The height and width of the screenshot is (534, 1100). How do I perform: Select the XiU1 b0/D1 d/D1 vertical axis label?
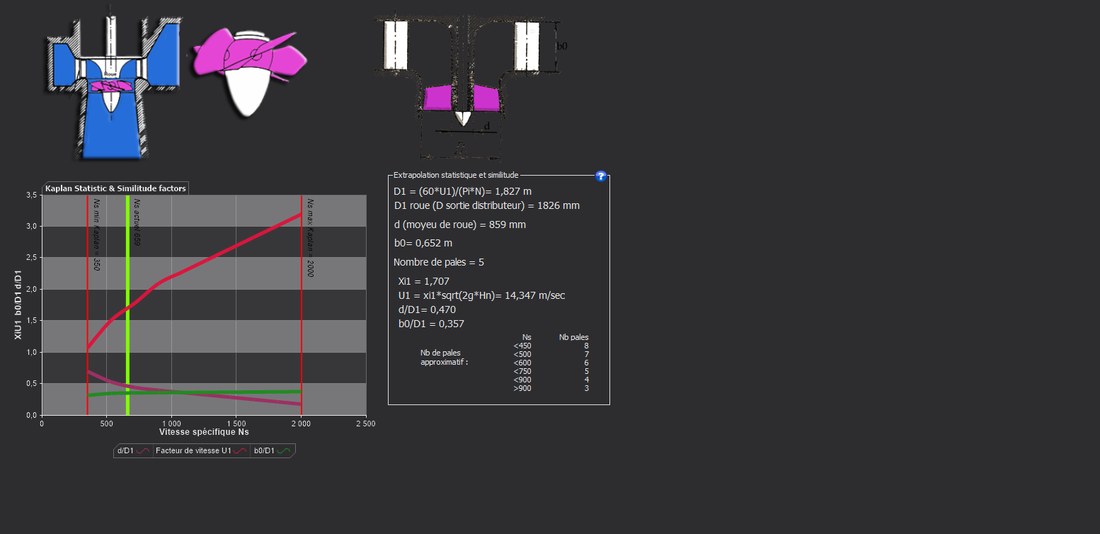(18, 305)
